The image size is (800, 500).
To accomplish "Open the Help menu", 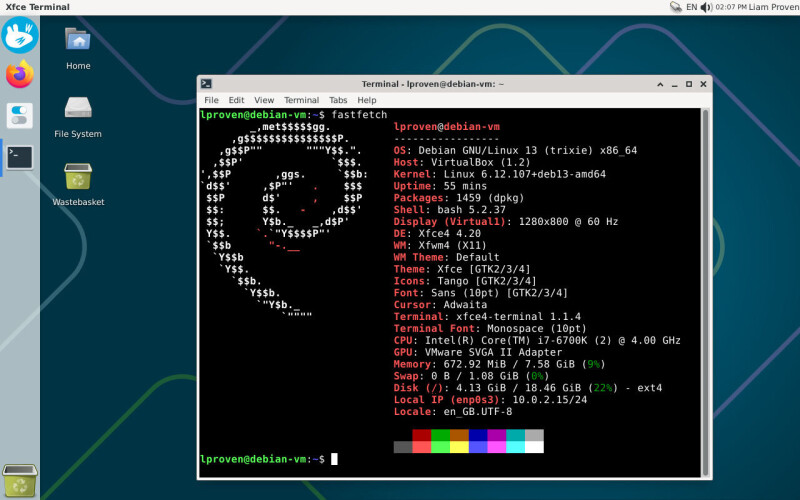I will point(366,100).
